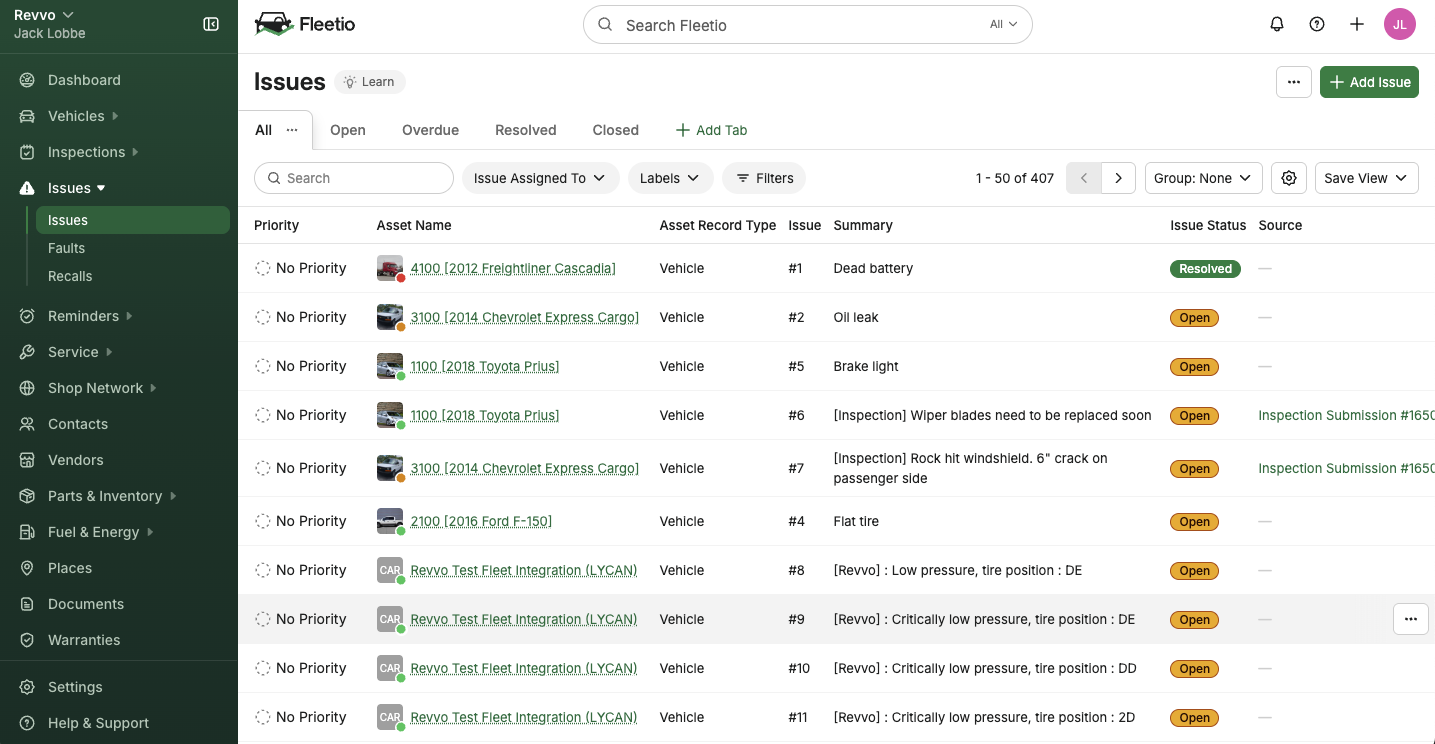Click the Add Issue button

coord(1369,82)
